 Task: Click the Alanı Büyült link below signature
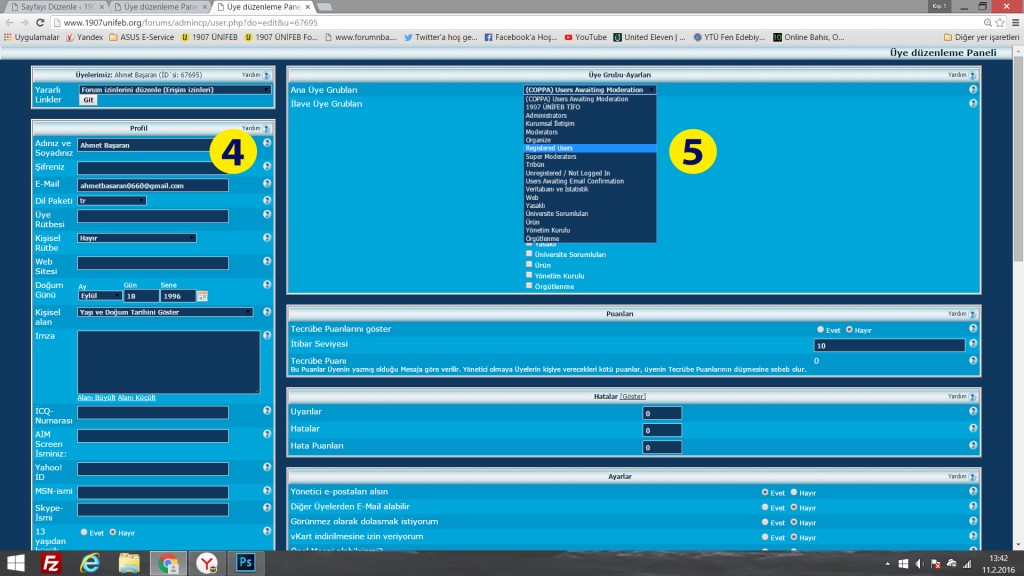[x=96, y=398]
